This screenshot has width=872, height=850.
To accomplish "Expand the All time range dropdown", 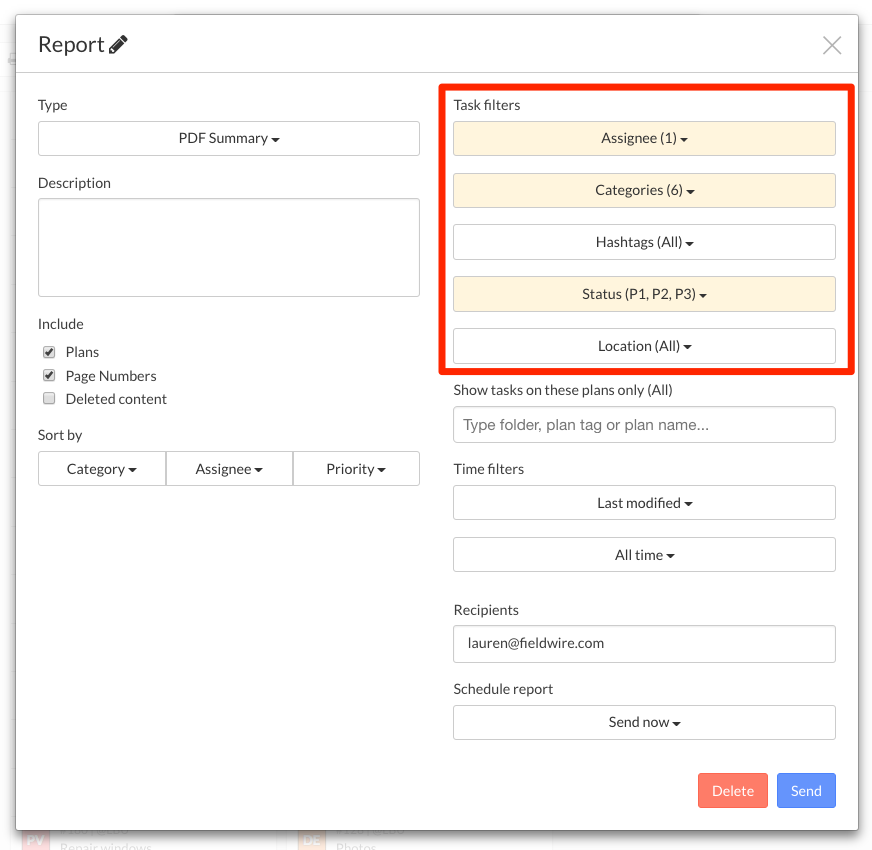I will click(x=644, y=555).
